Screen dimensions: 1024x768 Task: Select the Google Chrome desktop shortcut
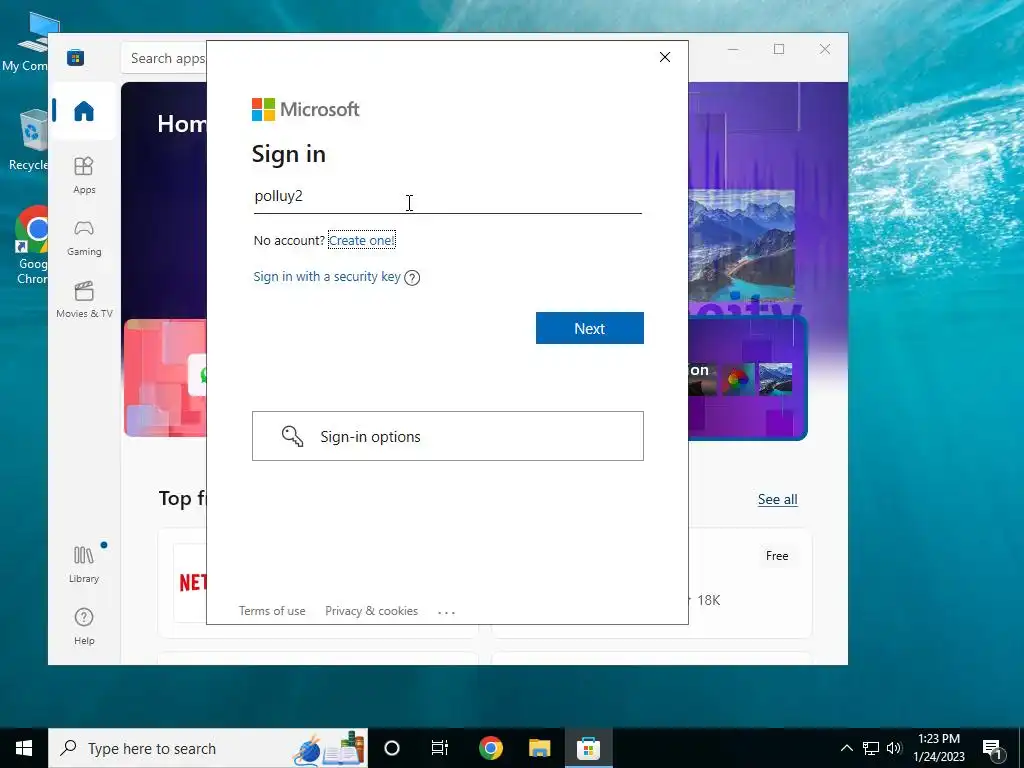(x=32, y=245)
